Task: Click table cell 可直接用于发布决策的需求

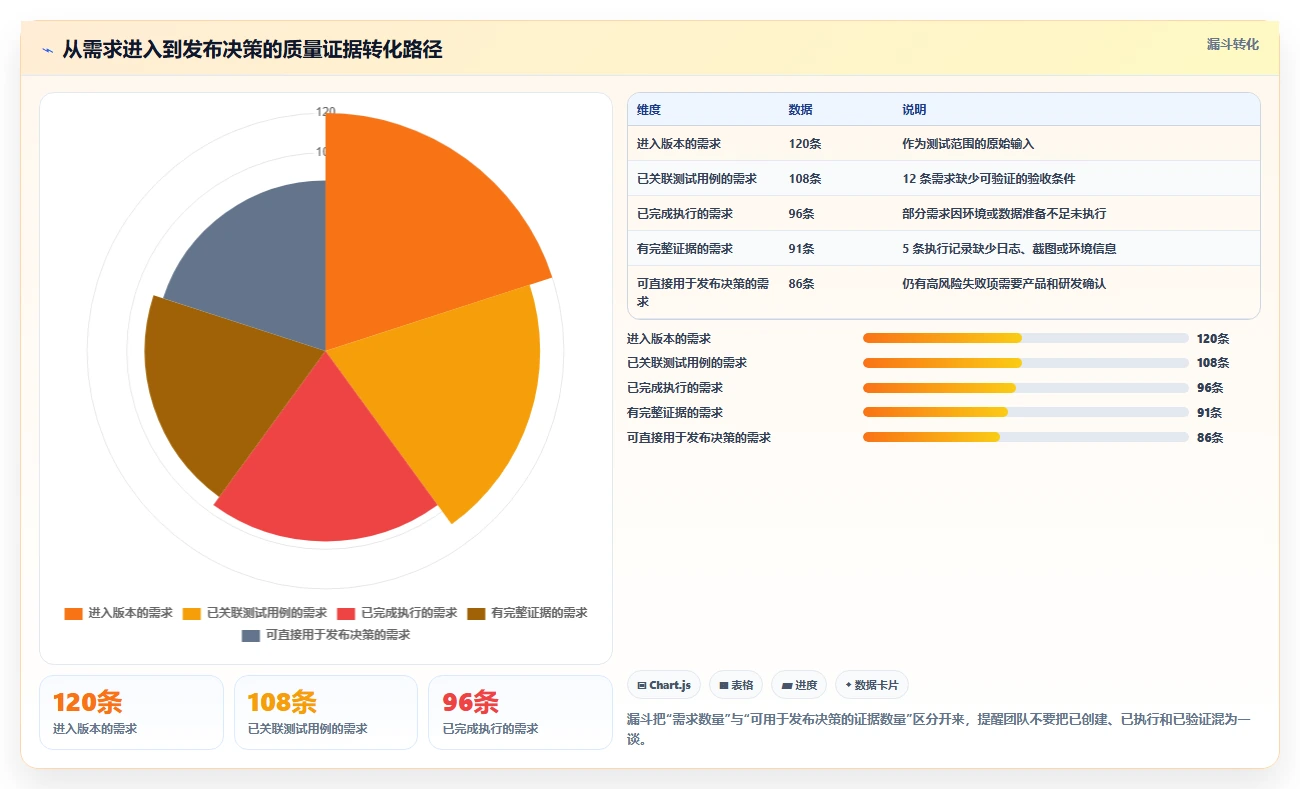Action: tap(703, 292)
